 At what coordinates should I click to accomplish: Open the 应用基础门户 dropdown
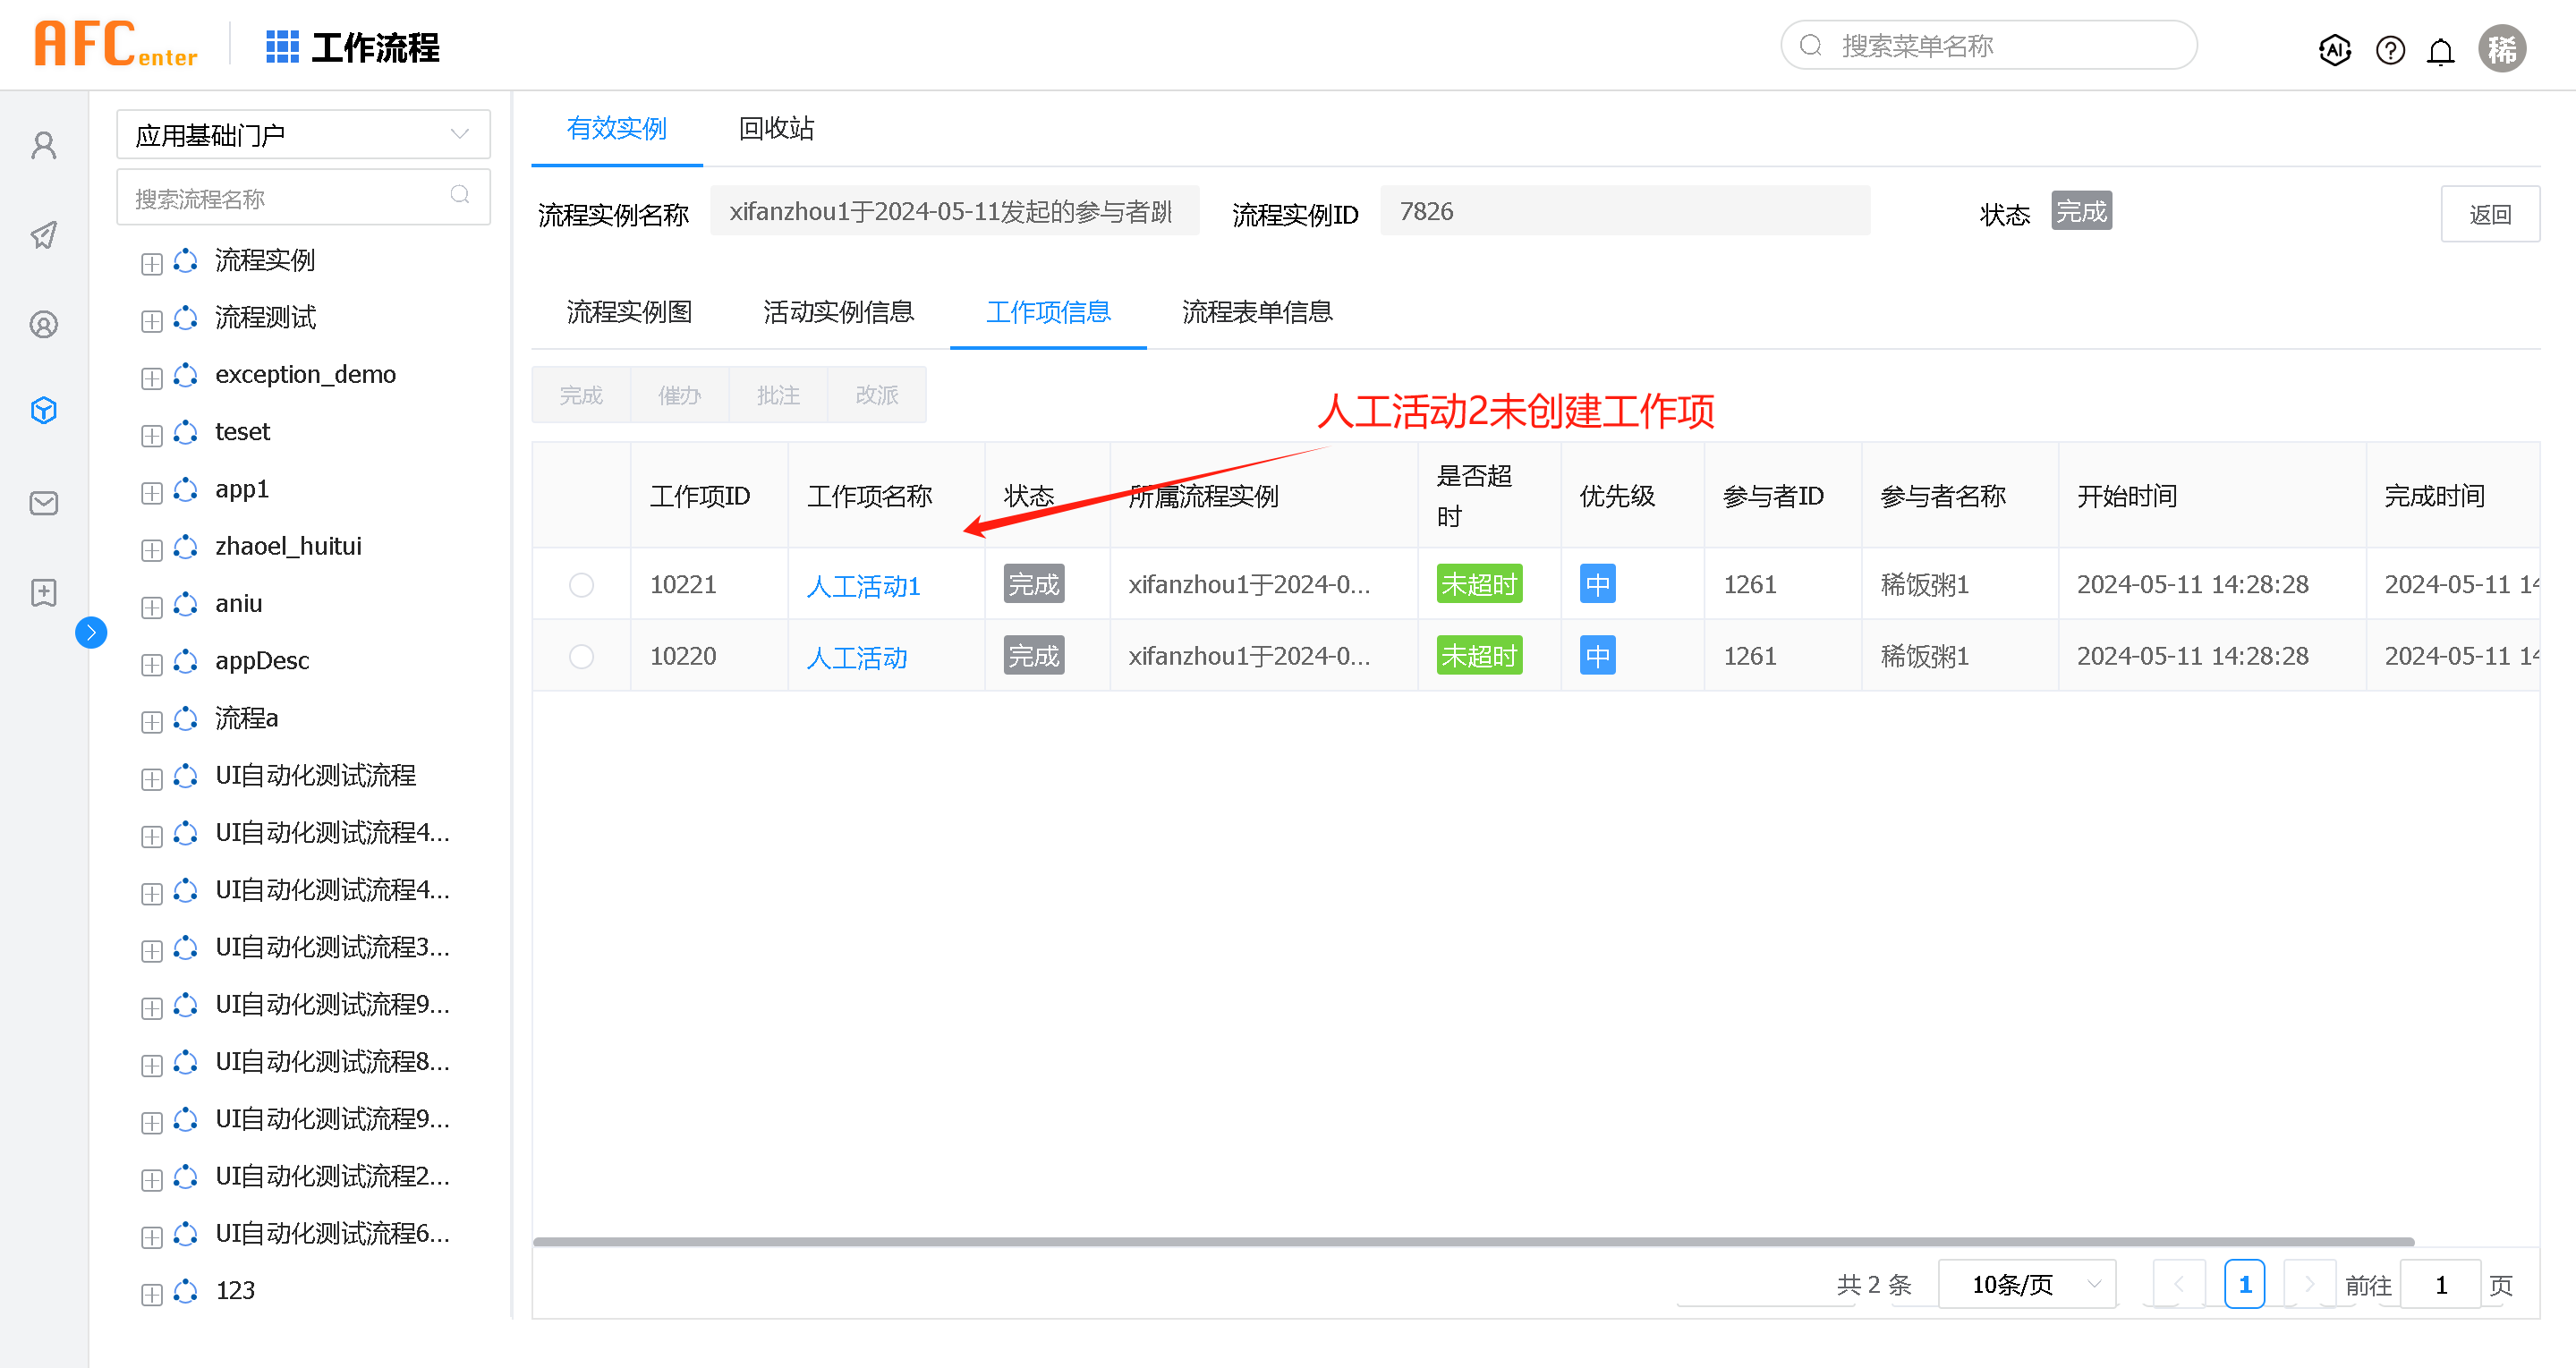(x=303, y=134)
